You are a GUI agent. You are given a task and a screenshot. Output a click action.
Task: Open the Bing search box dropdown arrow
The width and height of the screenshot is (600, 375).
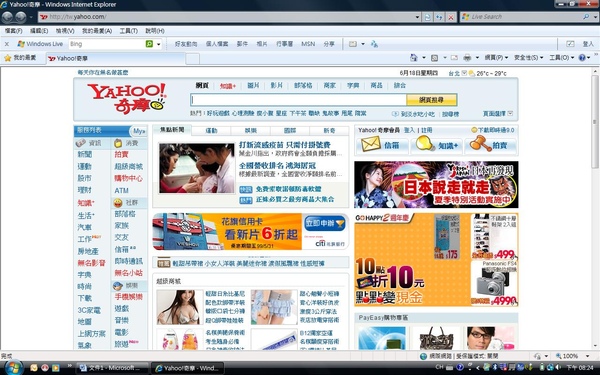point(158,44)
